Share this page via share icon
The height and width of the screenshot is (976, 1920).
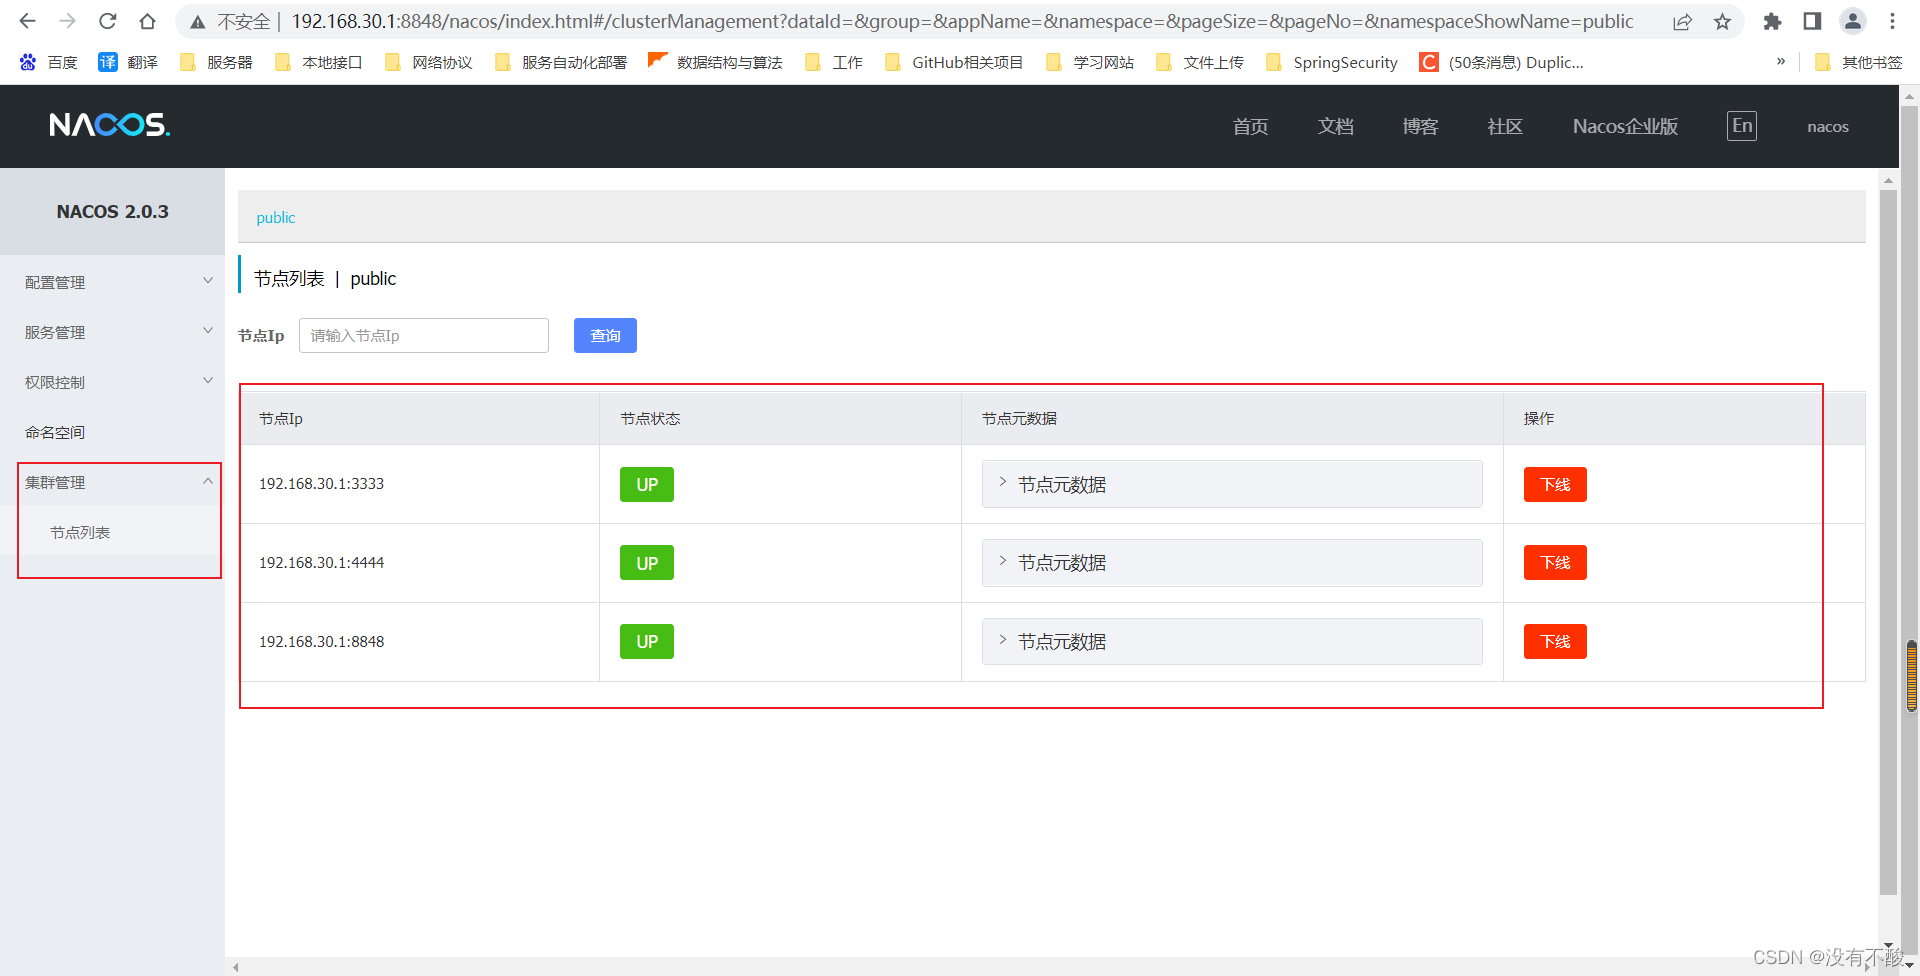(x=1682, y=22)
